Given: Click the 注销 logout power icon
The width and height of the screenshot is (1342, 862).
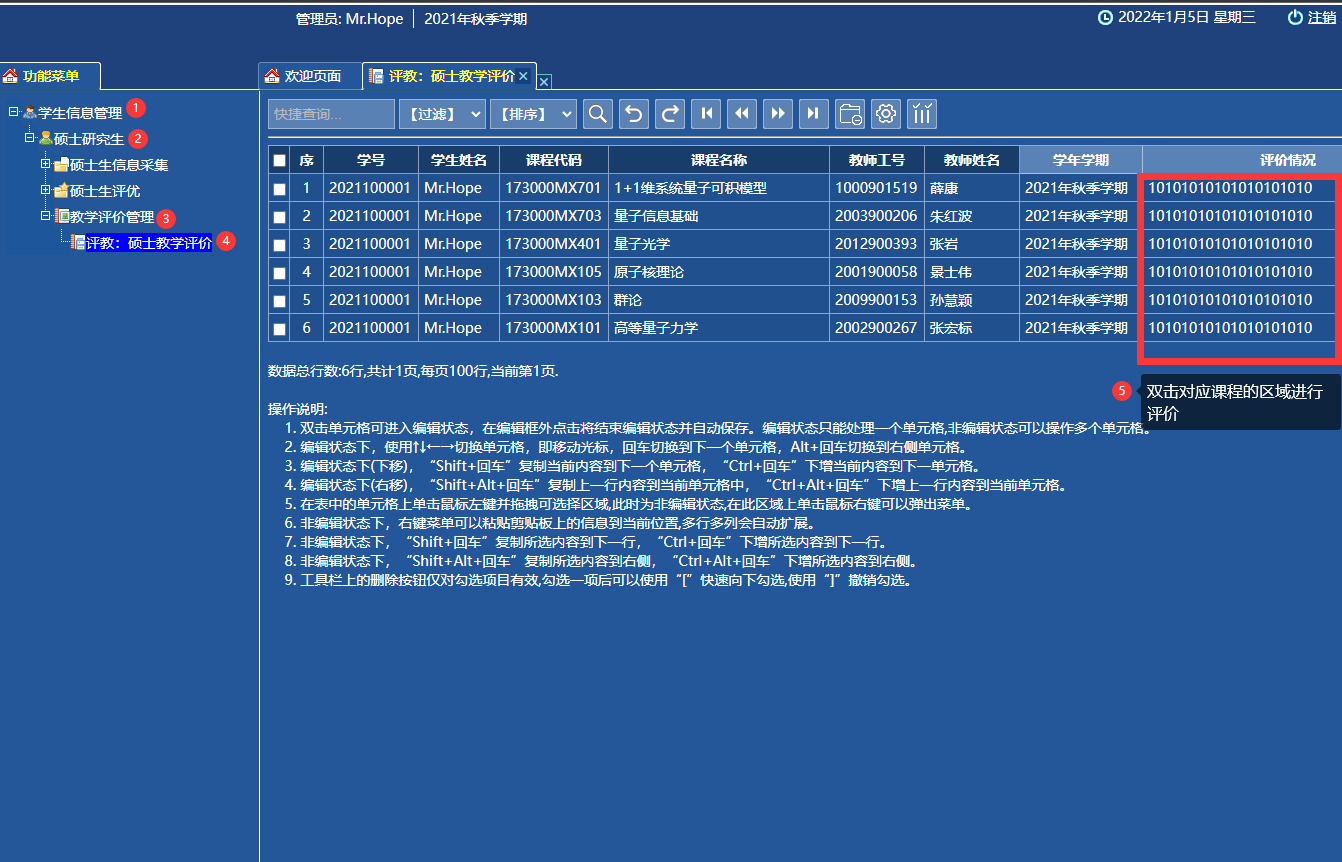Looking at the screenshot, I should point(1295,17).
